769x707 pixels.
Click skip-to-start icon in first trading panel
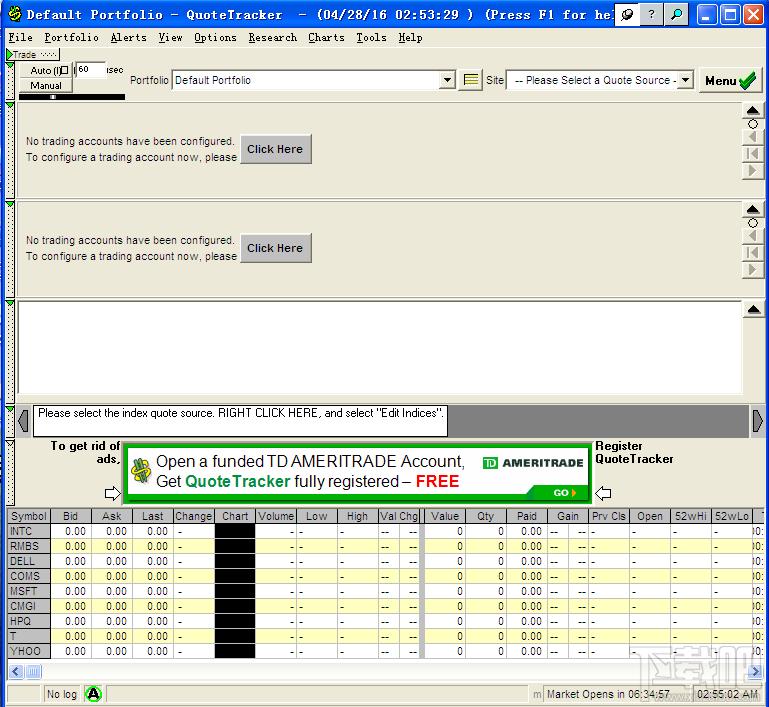(x=752, y=154)
